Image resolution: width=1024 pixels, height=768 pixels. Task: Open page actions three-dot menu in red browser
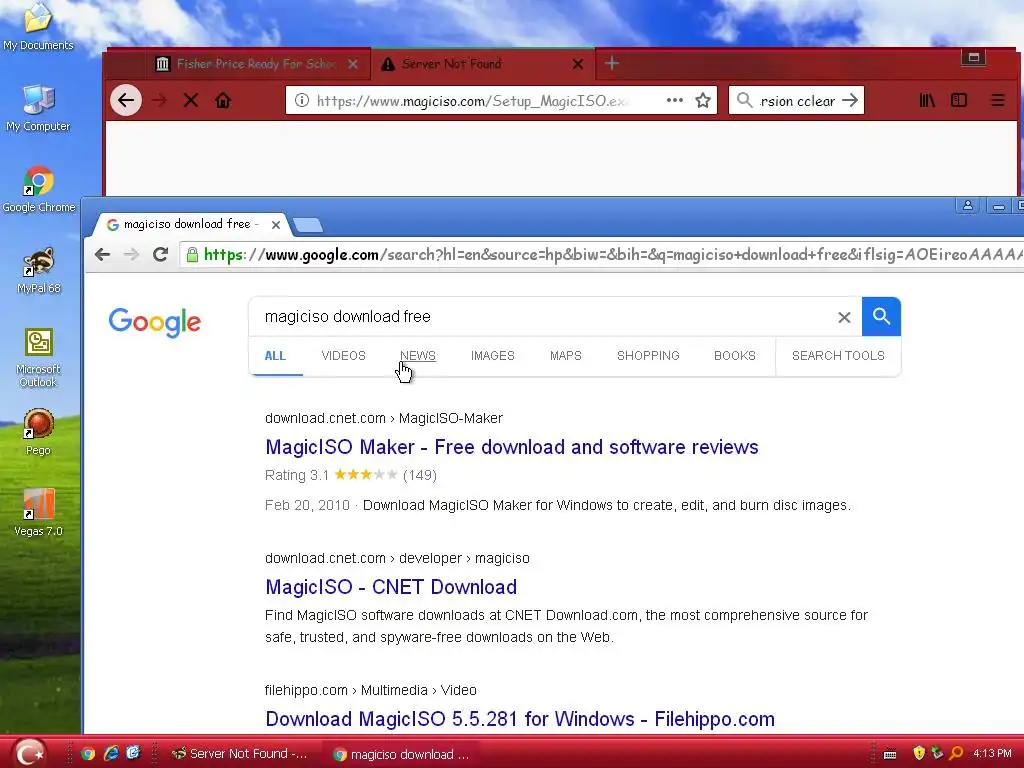pyautogui.click(x=675, y=101)
